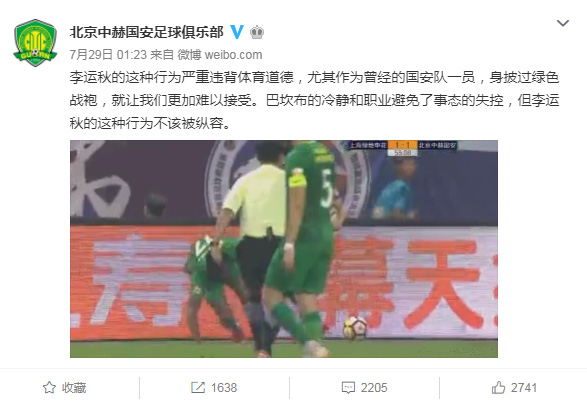Click the repost share icon
Image resolution: width=587 pixels, height=403 pixels.
198,387
